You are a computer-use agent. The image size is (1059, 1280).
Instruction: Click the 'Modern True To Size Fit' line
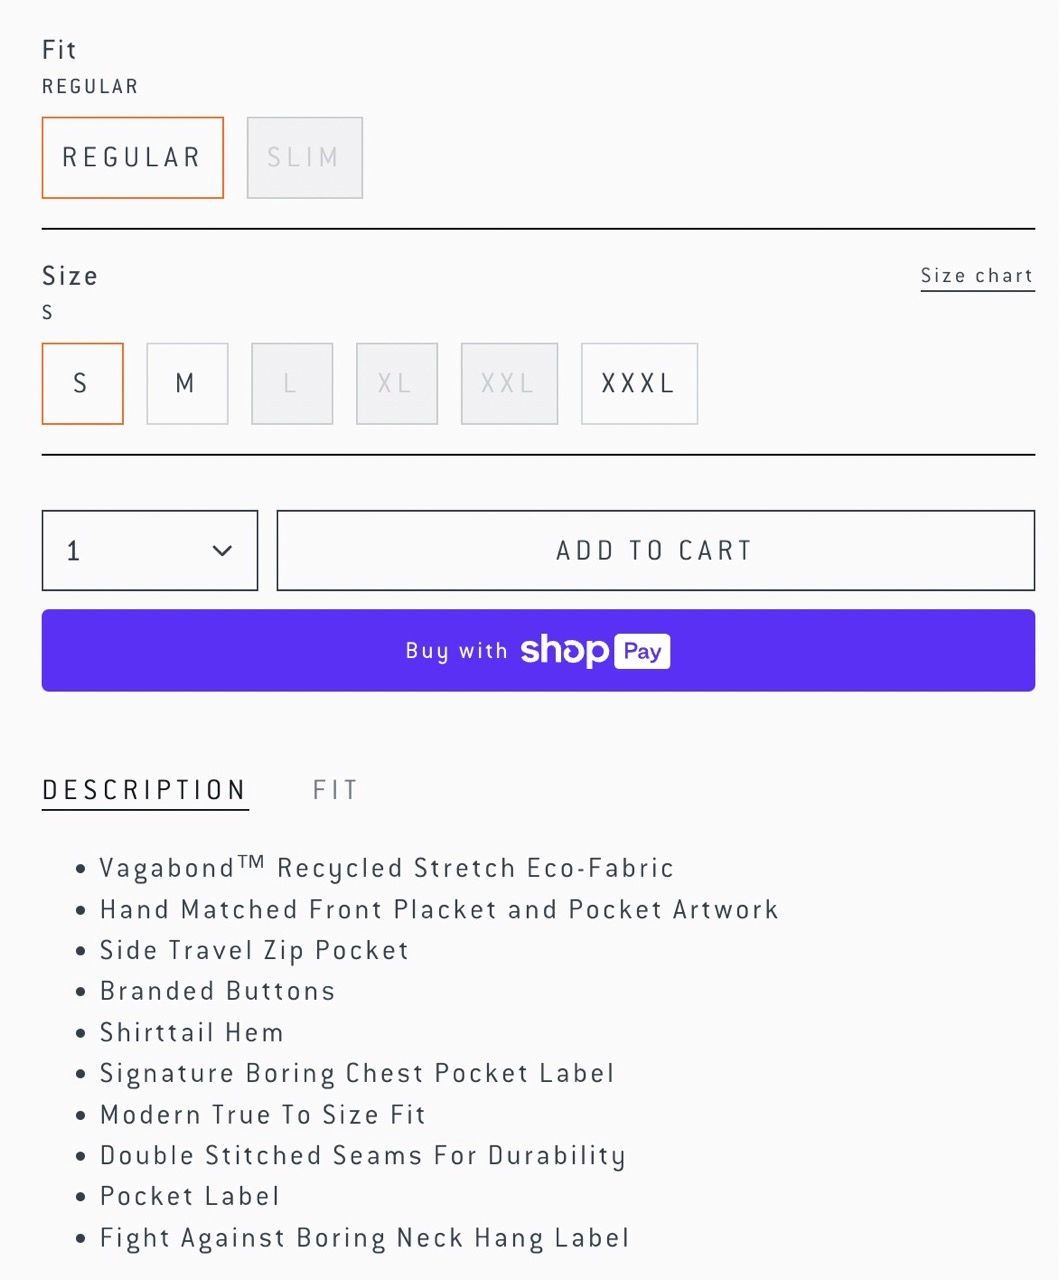[x=262, y=1114]
